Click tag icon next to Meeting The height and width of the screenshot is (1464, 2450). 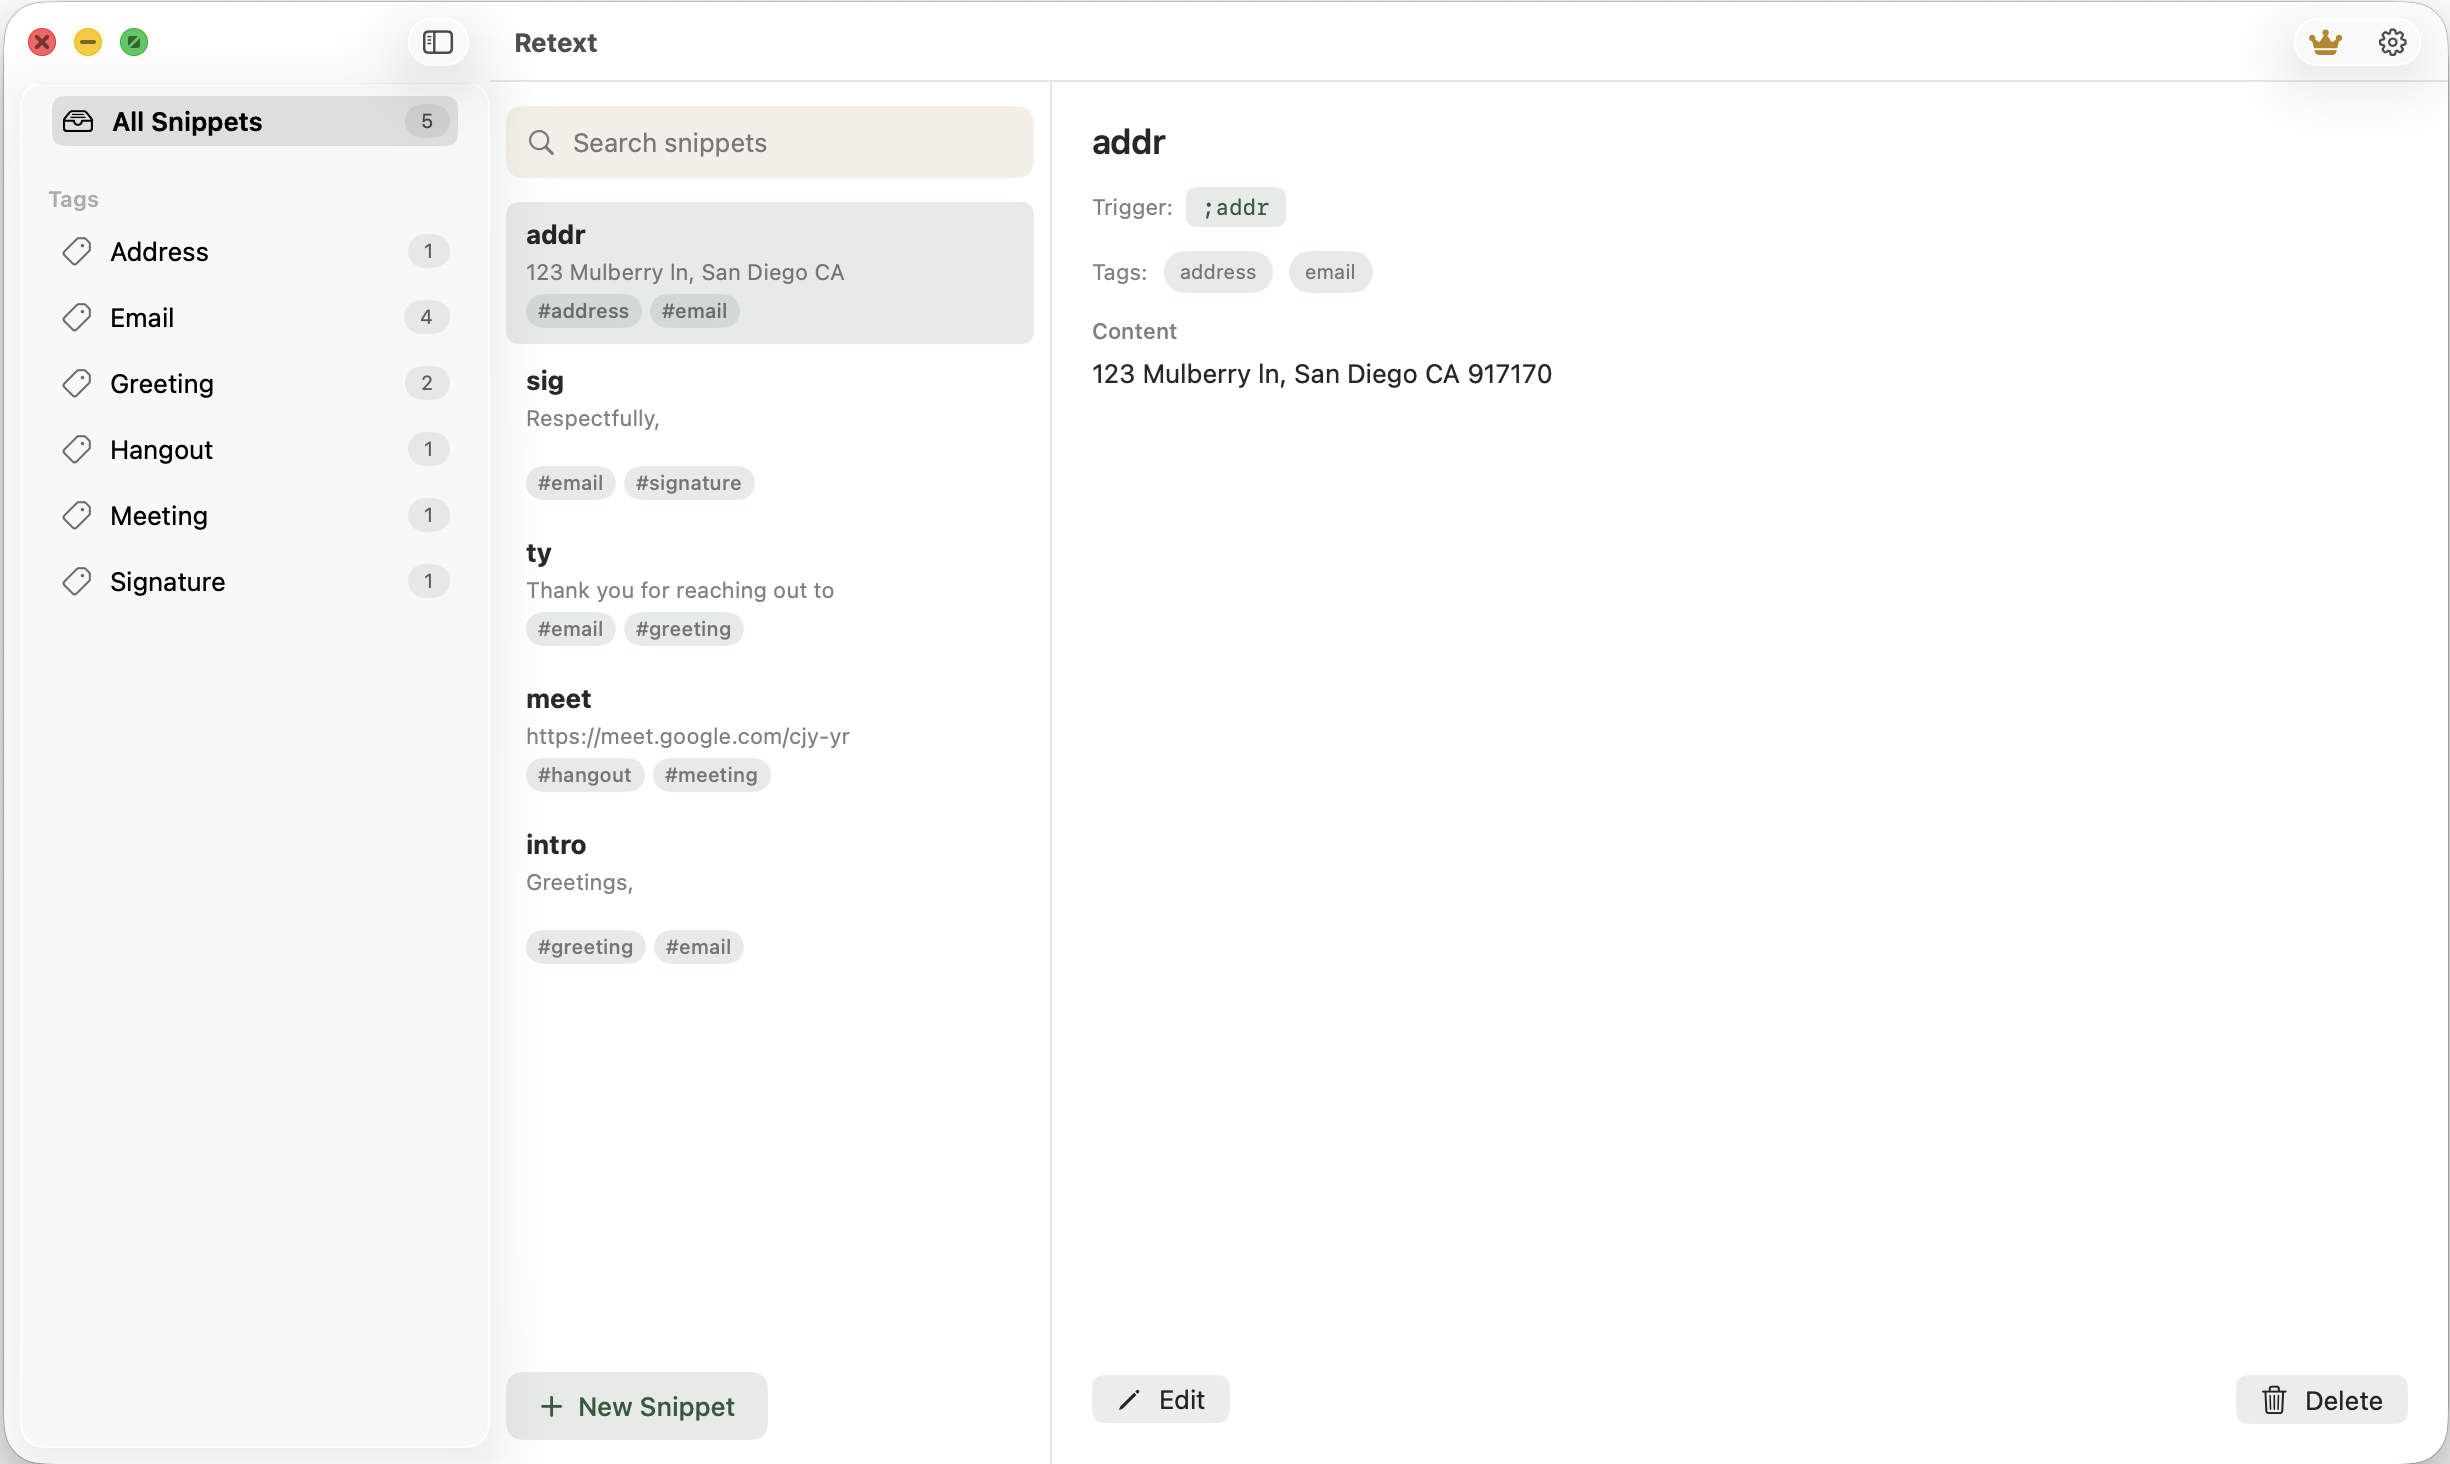pyautogui.click(x=77, y=515)
